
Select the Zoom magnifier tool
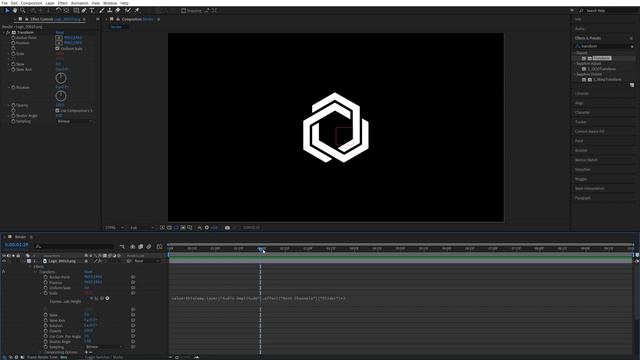(23, 11)
